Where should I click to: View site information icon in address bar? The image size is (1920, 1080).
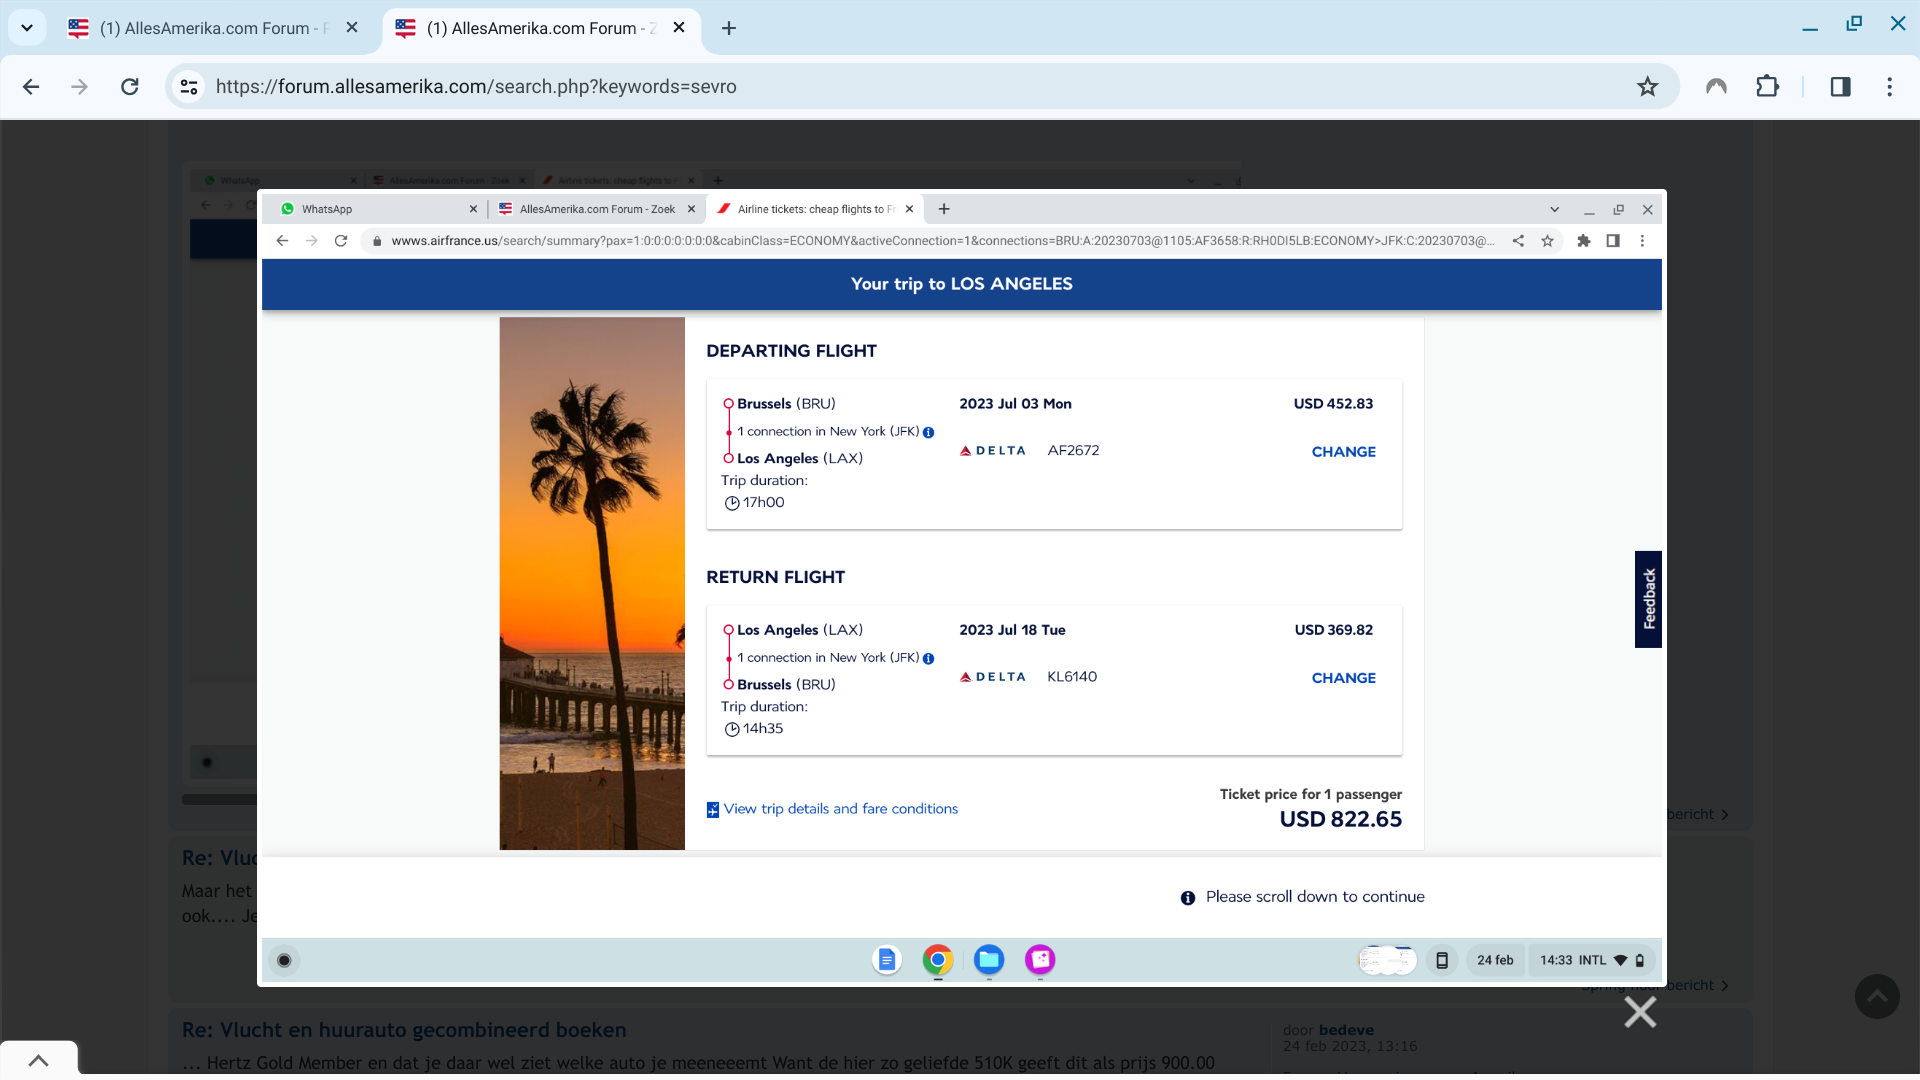coord(189,87)
